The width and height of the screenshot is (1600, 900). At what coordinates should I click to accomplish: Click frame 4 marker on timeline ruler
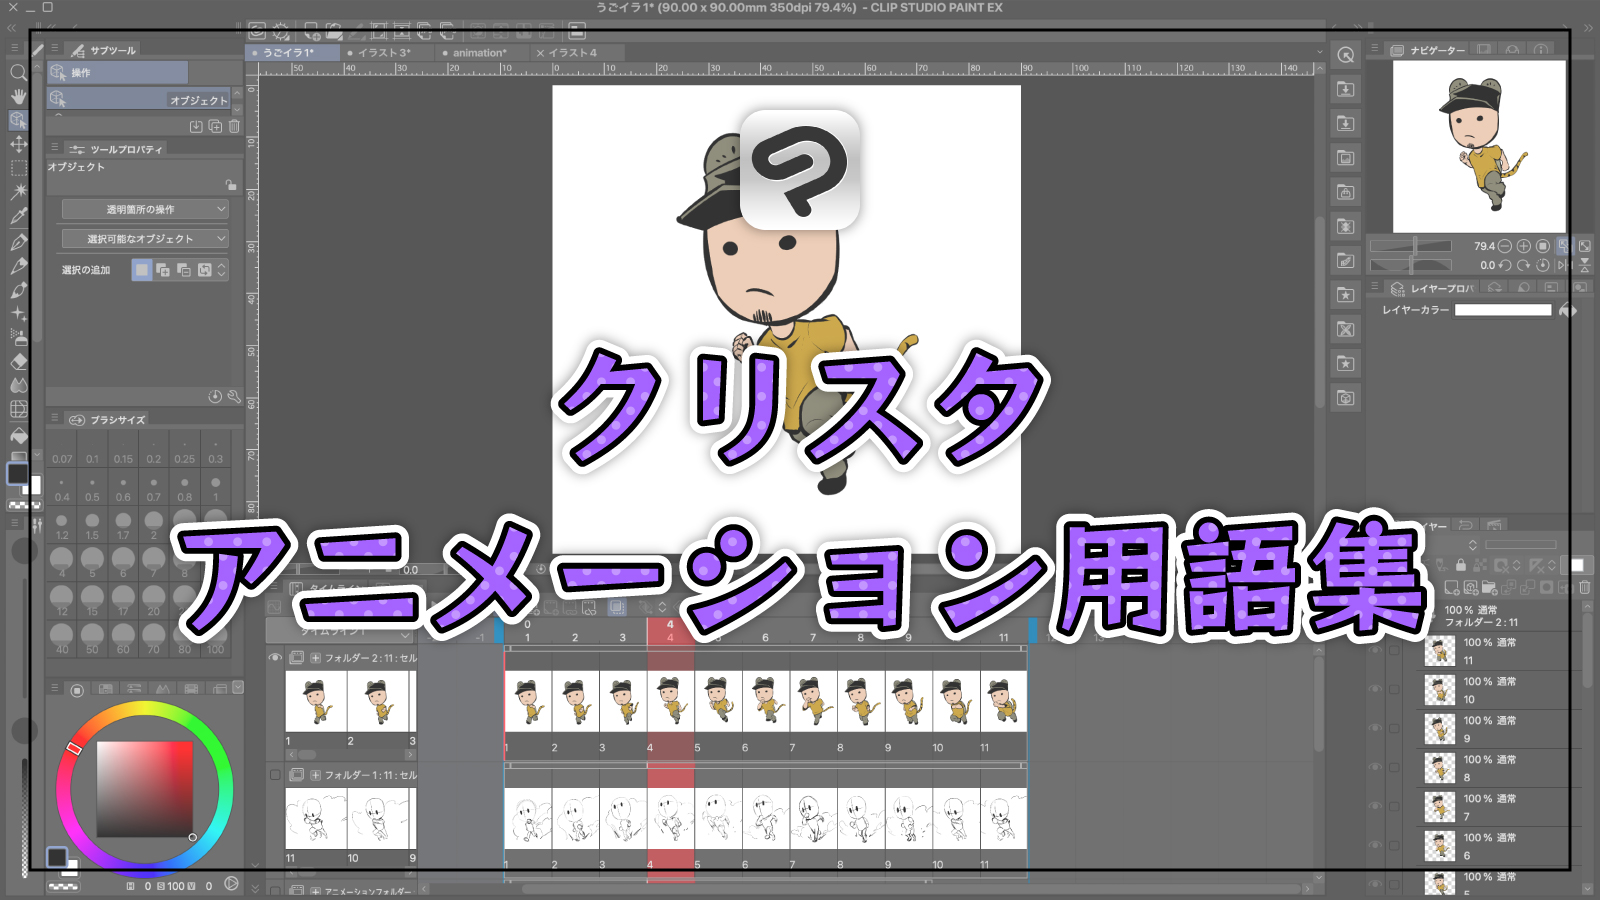point(670,630)
